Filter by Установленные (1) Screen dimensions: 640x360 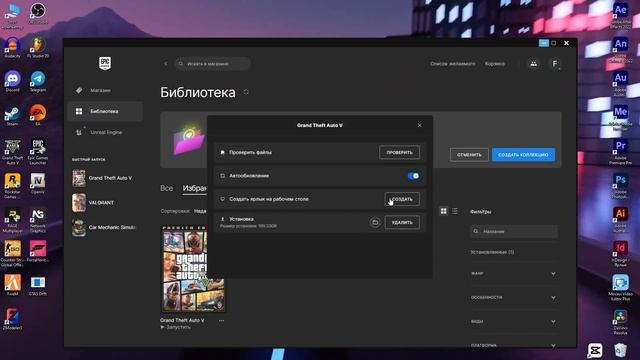pyautogui.click(x=492, y=252)
